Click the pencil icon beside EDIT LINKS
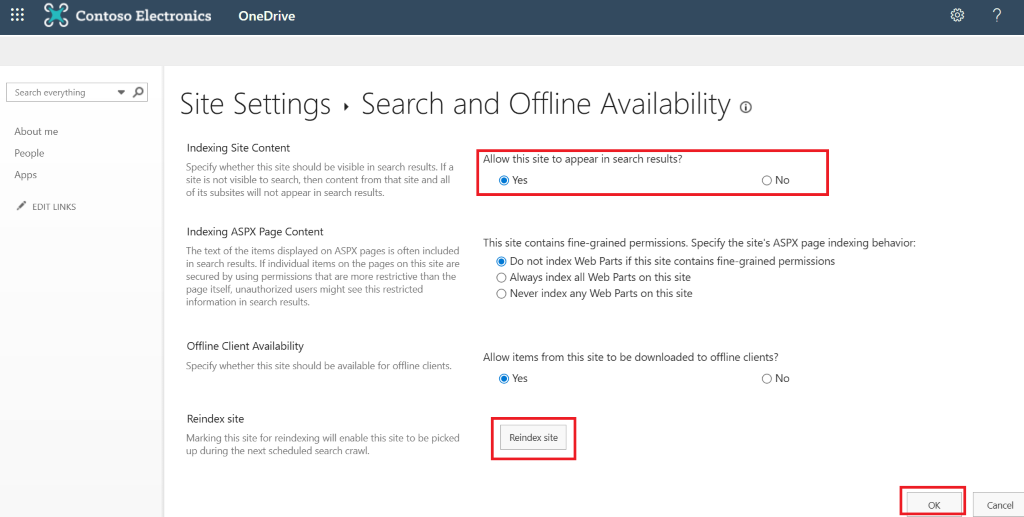The height and width of the screenshot is (517, 1024). (22, 206)
